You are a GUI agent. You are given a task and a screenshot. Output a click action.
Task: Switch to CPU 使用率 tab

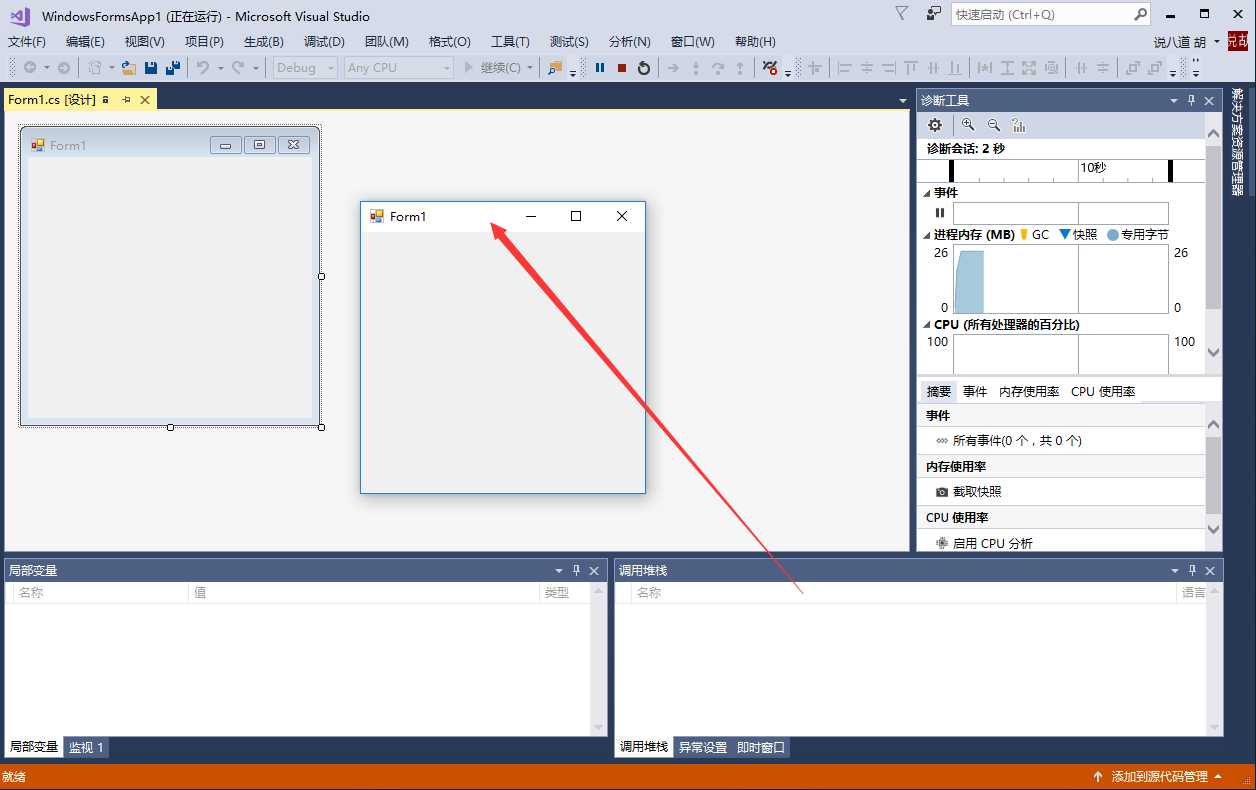pyautogui.click(x=1103, y=392)
